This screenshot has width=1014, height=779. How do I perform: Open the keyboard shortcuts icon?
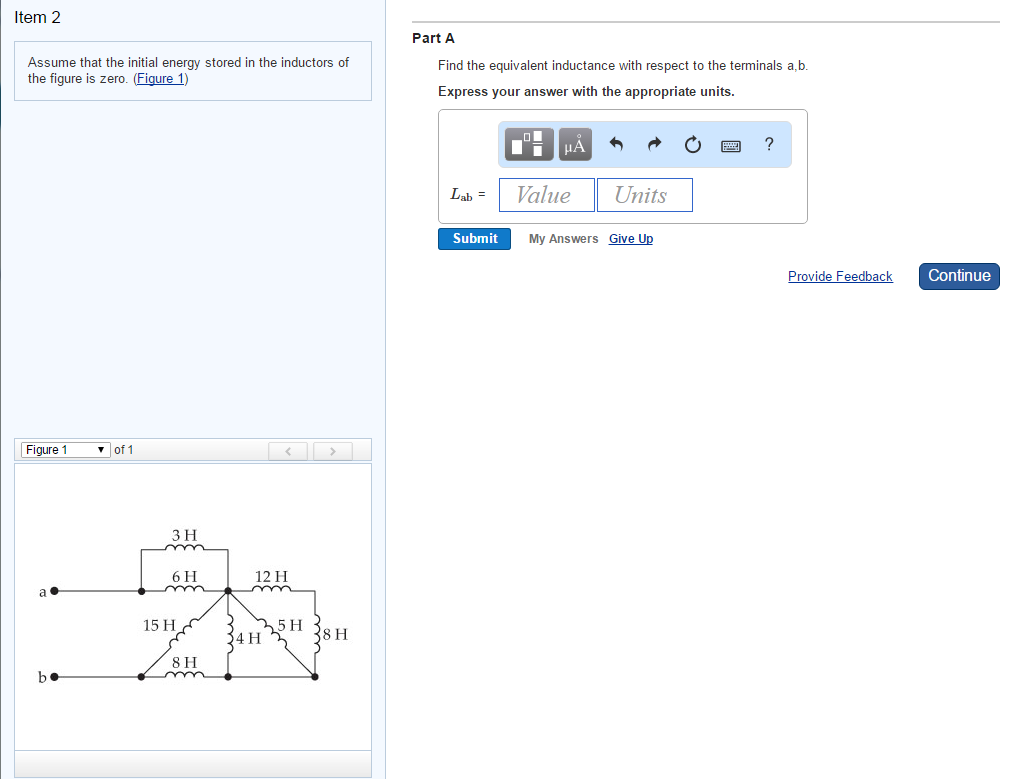click(x=730, y=145)
